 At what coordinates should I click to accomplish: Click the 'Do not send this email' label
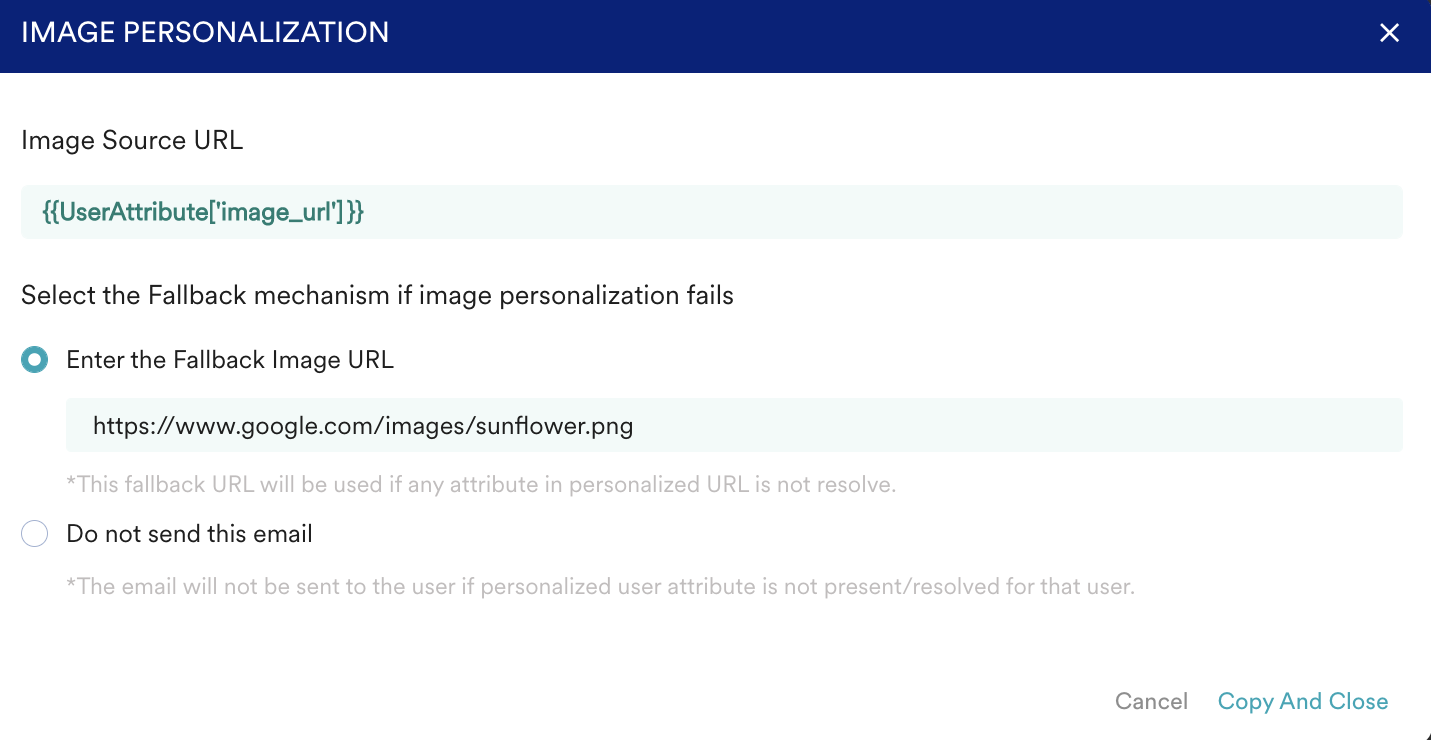pos(189,535)
